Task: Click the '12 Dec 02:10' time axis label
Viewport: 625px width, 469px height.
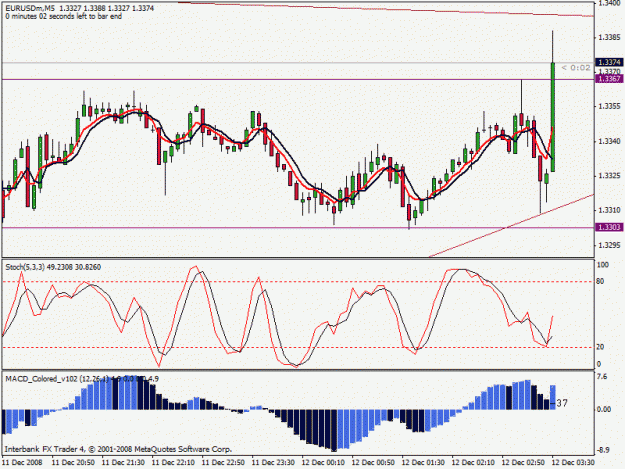Action: point(473,463)
